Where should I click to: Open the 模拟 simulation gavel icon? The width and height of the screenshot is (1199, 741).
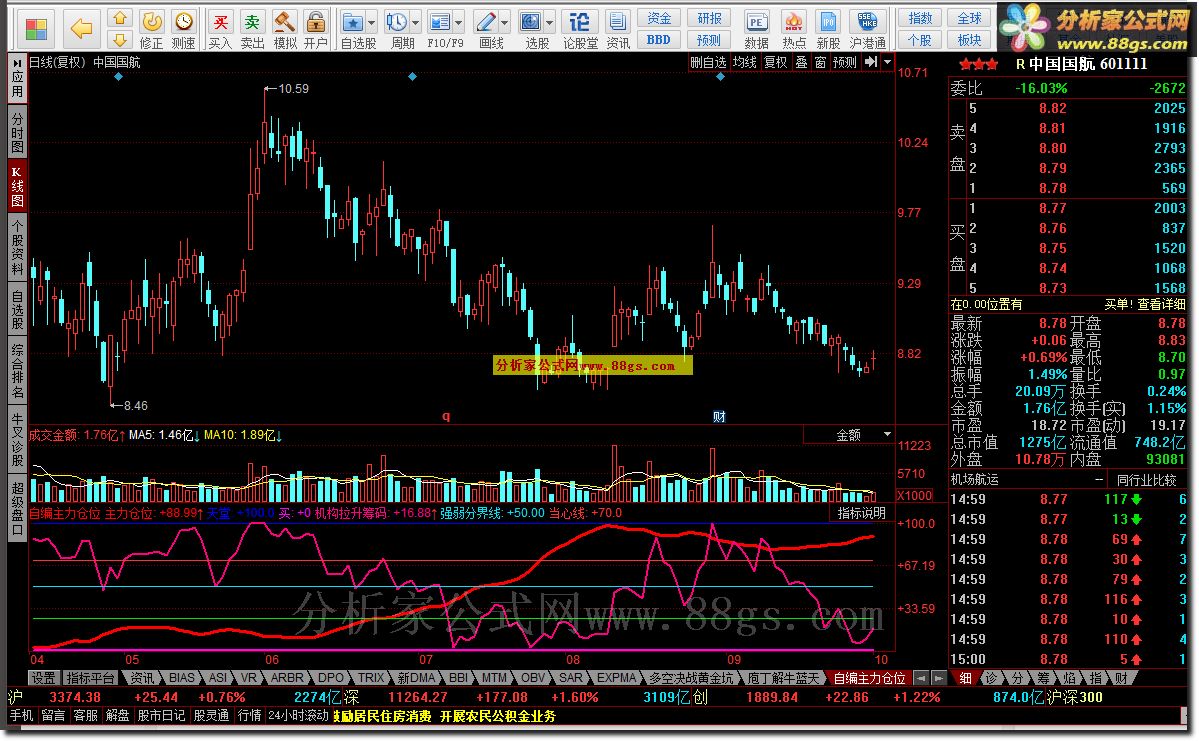(284, 29)
